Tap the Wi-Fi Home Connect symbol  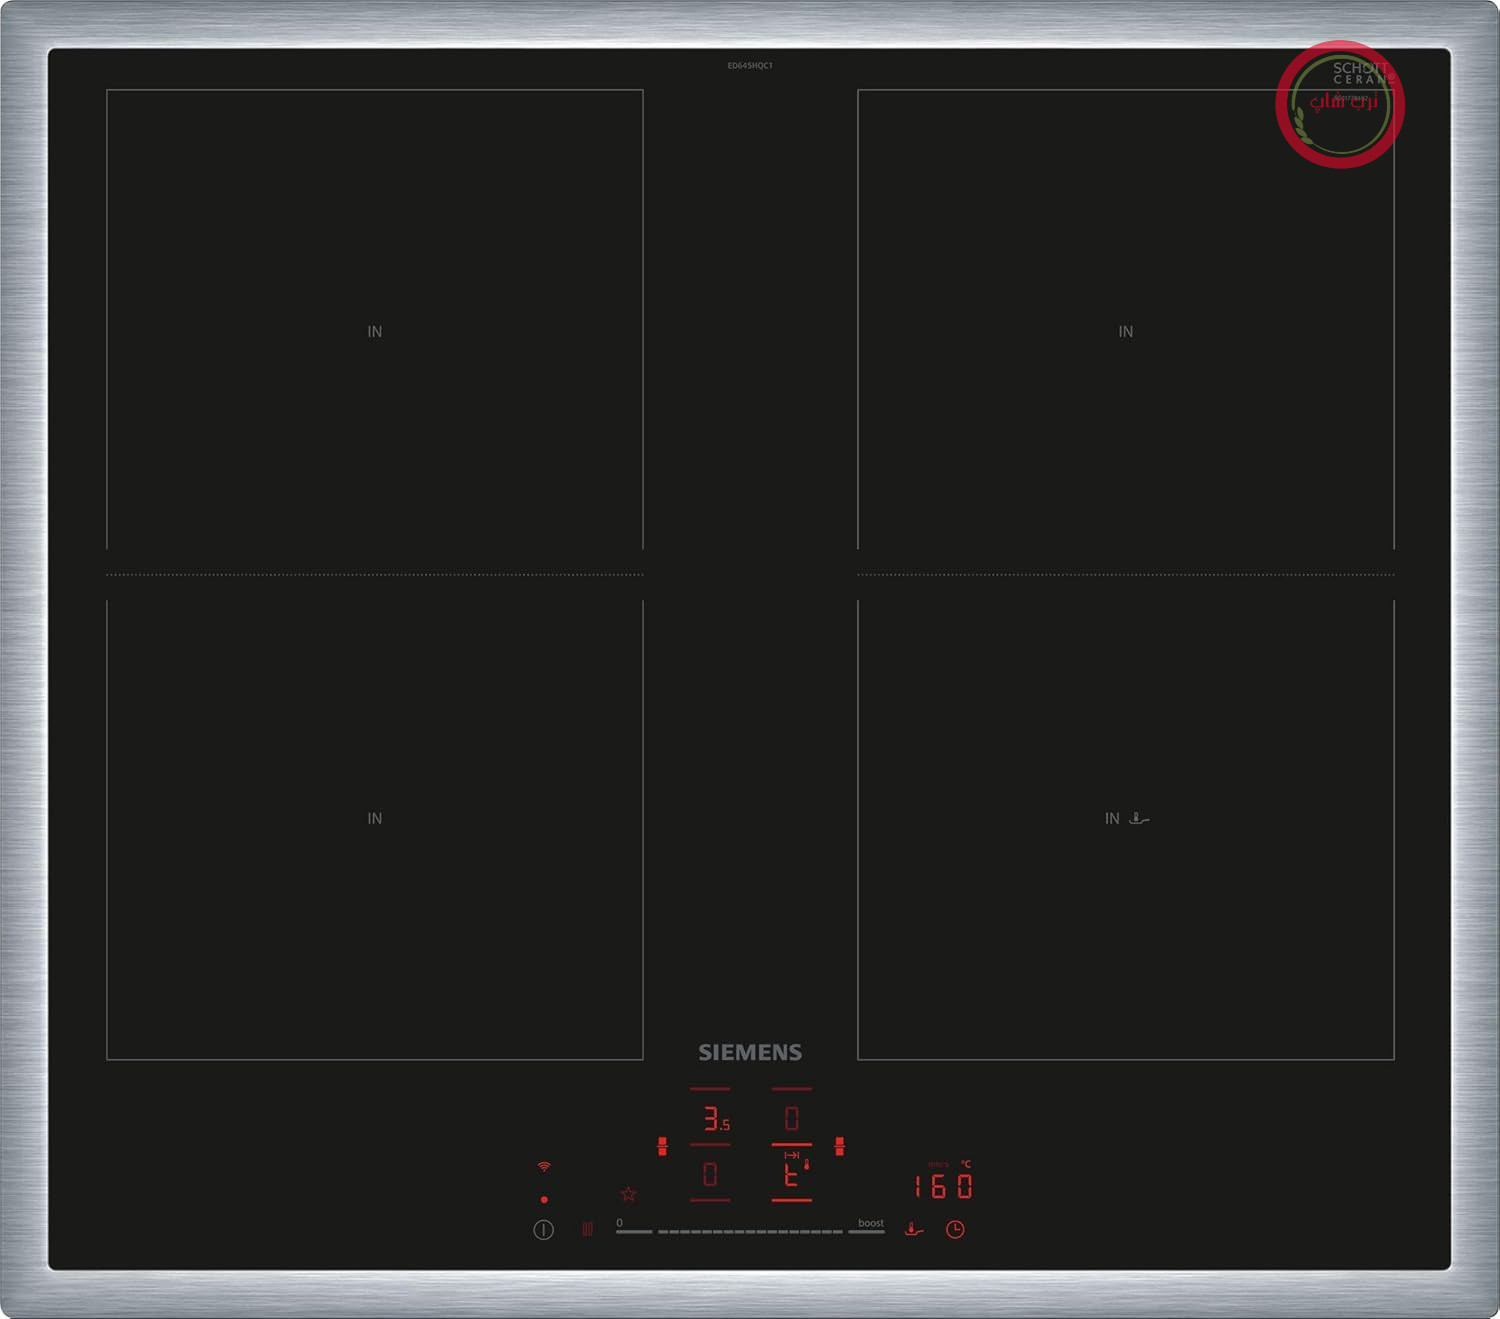[x=544, y=1167]
